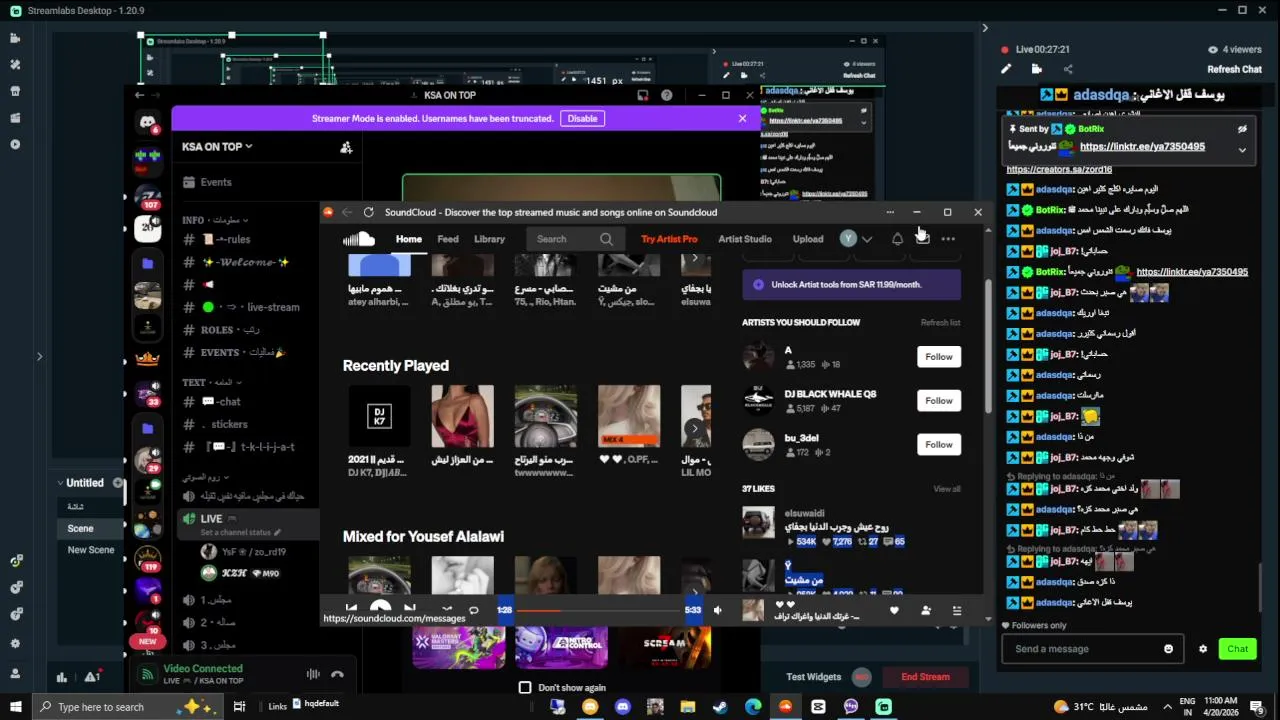The image size is (1280, 720).
Task: Open the SoundCloud next-up queue
Action: click(957, 610)
